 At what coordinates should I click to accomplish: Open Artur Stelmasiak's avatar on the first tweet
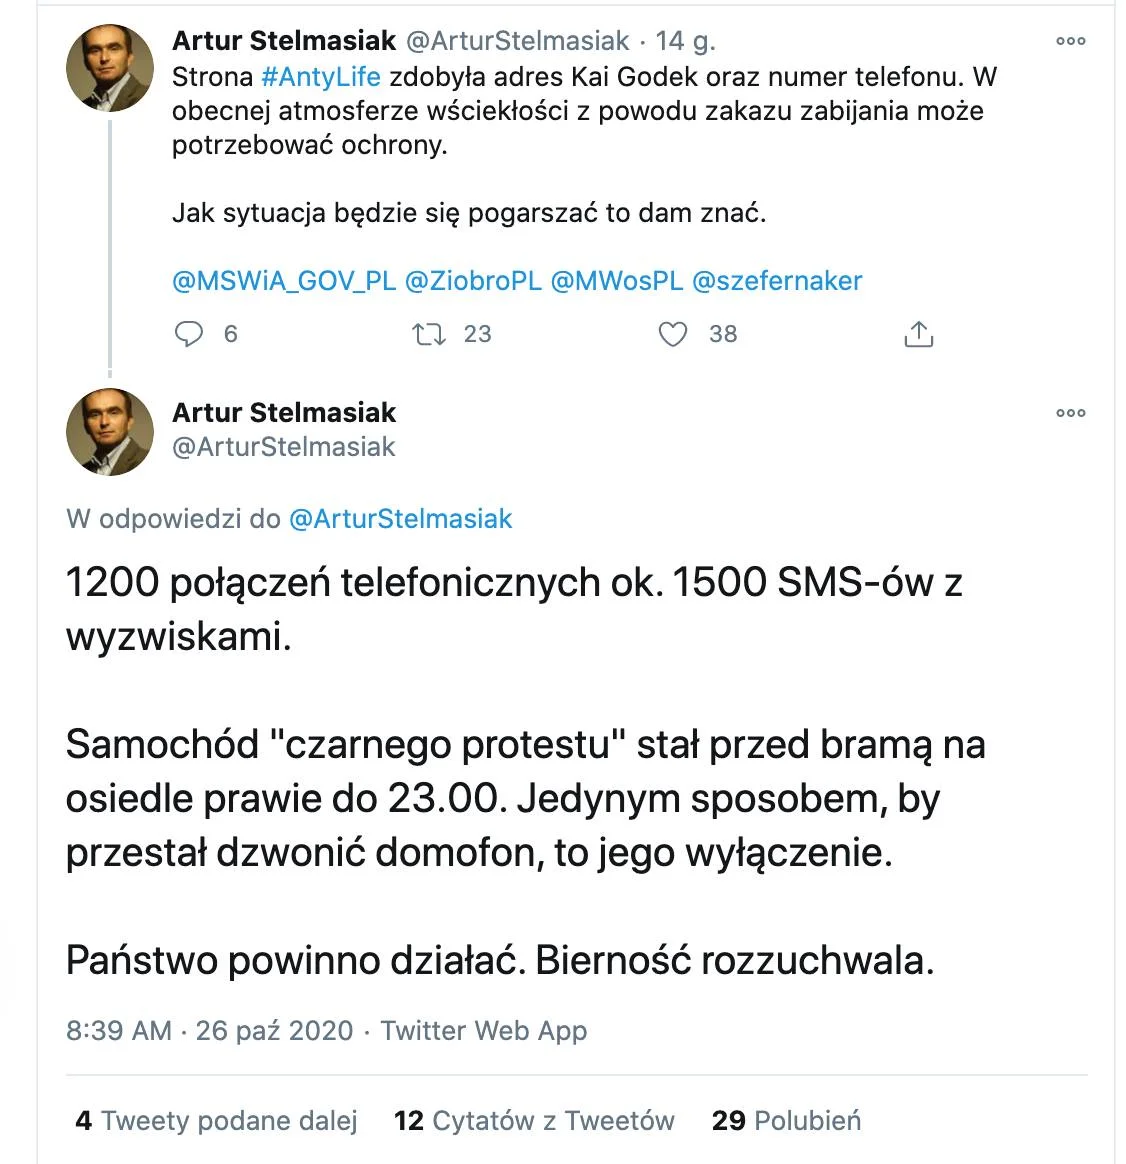[x=110, y=68]
